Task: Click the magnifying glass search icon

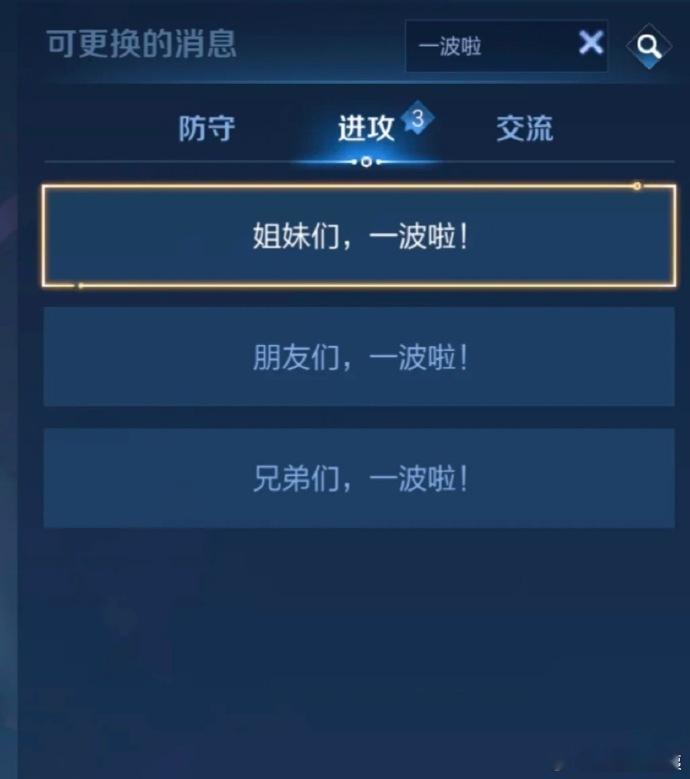Action: (x=649, y=47)
